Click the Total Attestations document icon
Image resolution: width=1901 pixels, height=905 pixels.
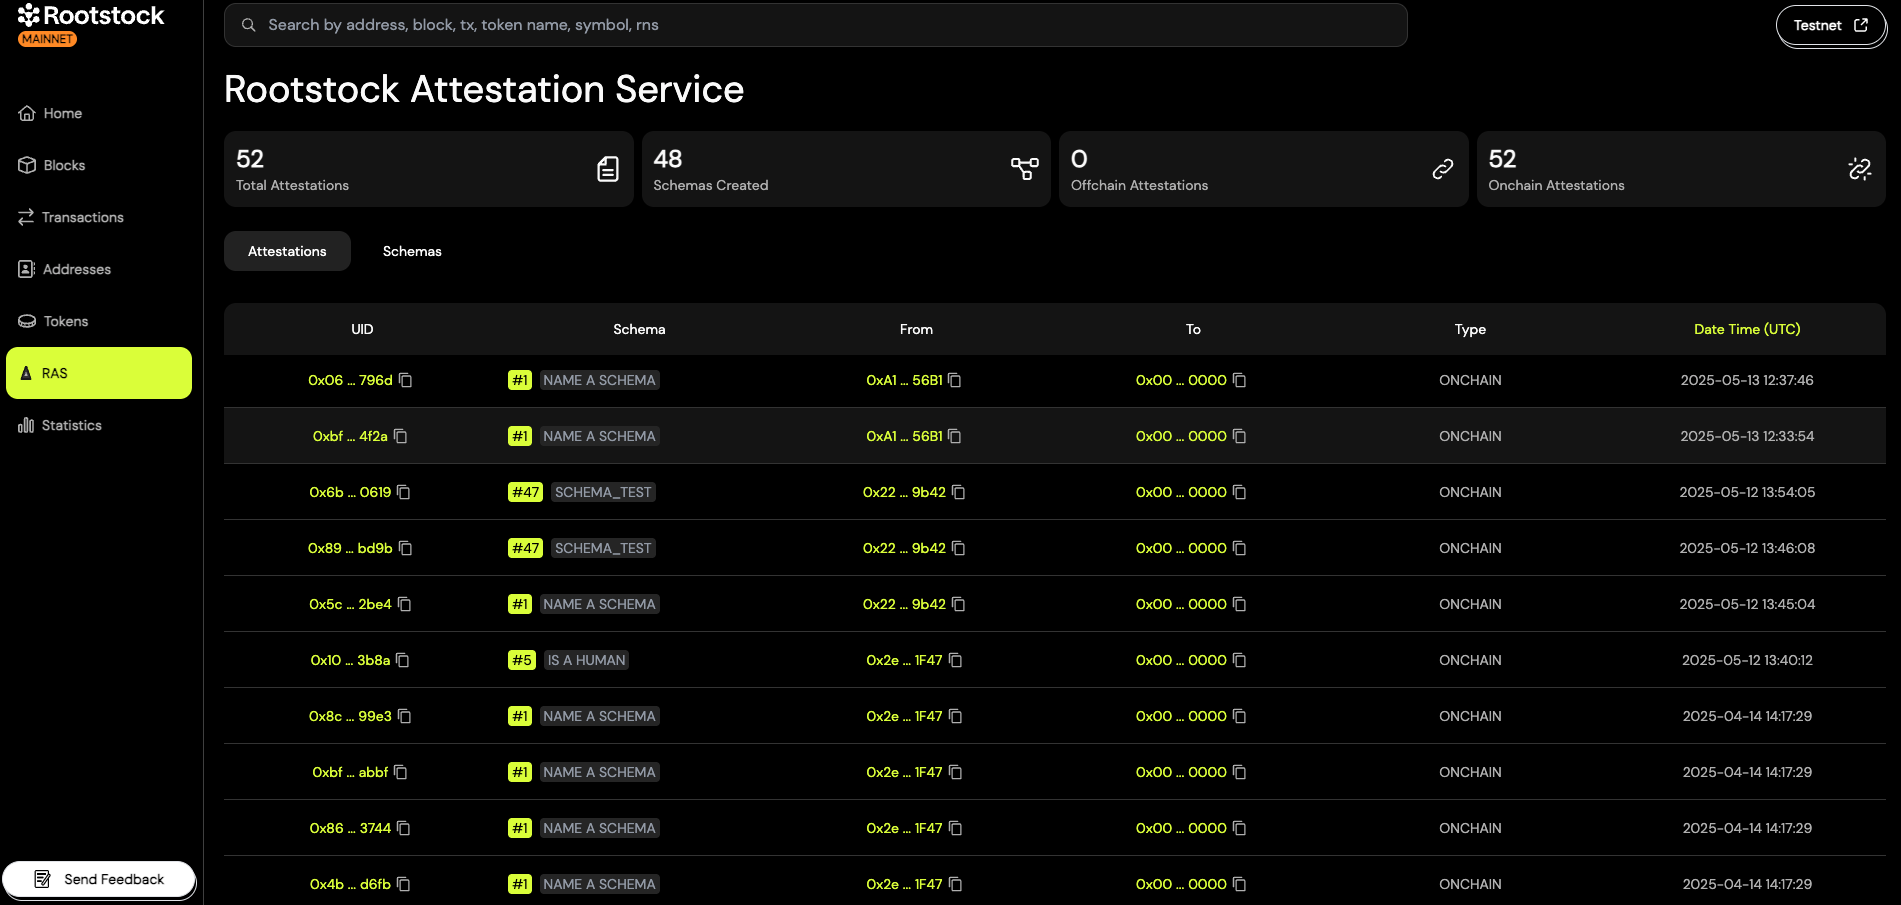[607, 169]
